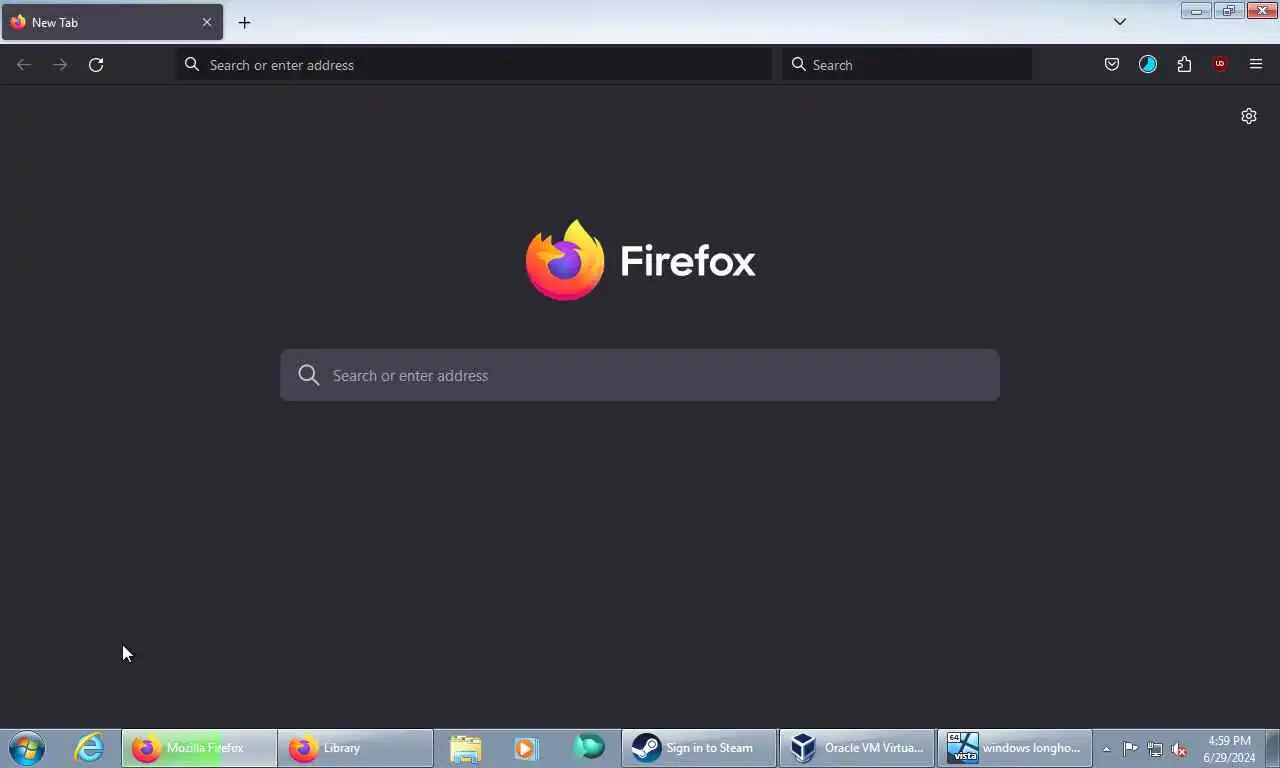Click the magnifier icon in toolbar Search box
This screenshot has height=768, width=1280.
(799, 65)
